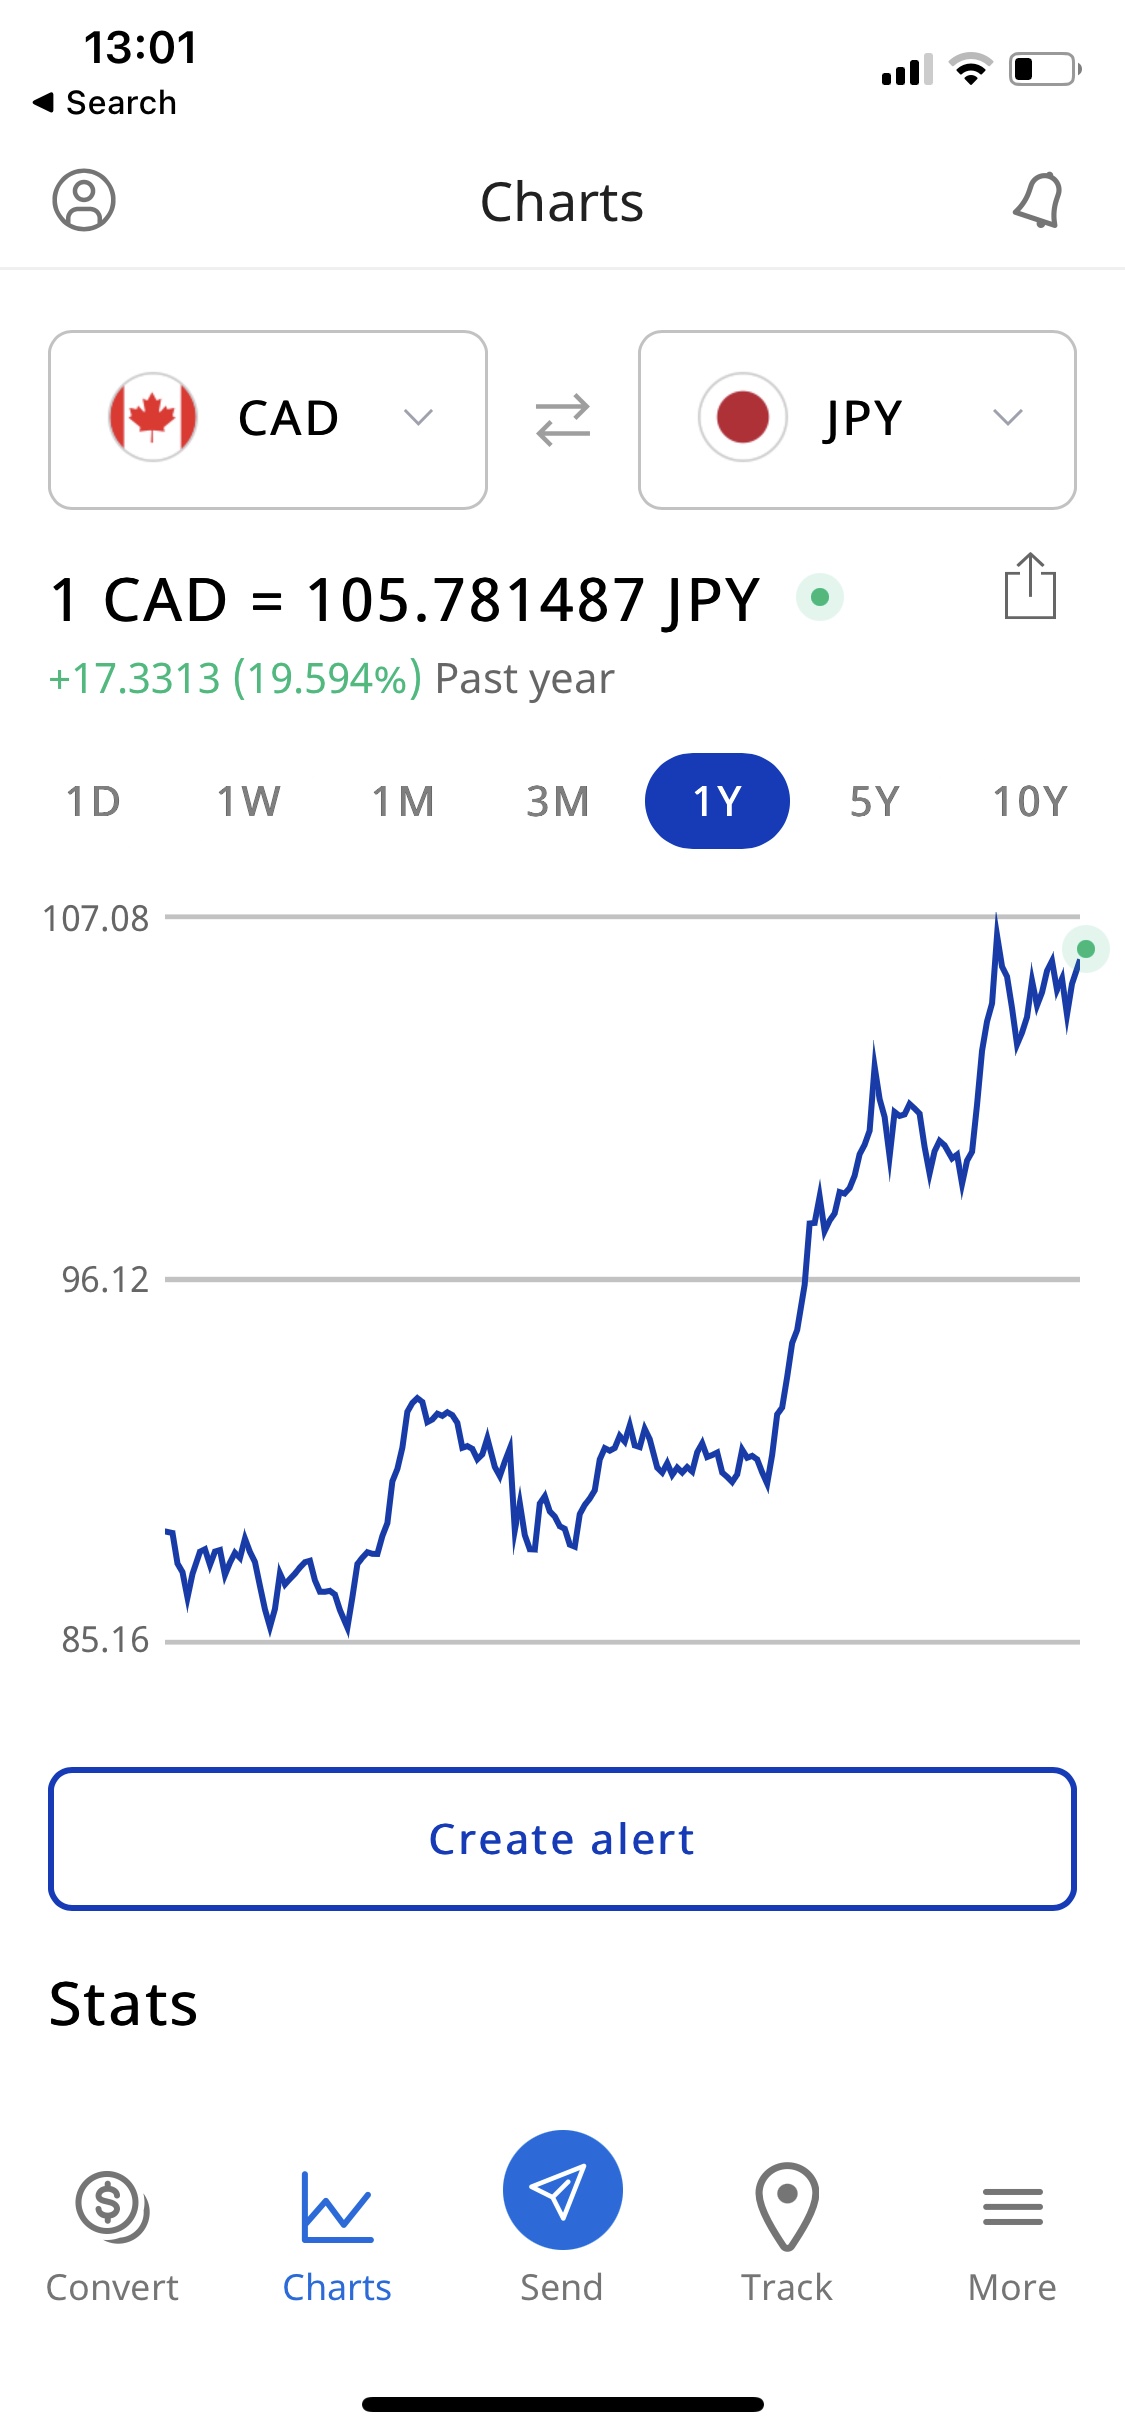This screenshot has width=1125, height=2436.
Task: Select the 5Y time range
Action: (875, 801)
